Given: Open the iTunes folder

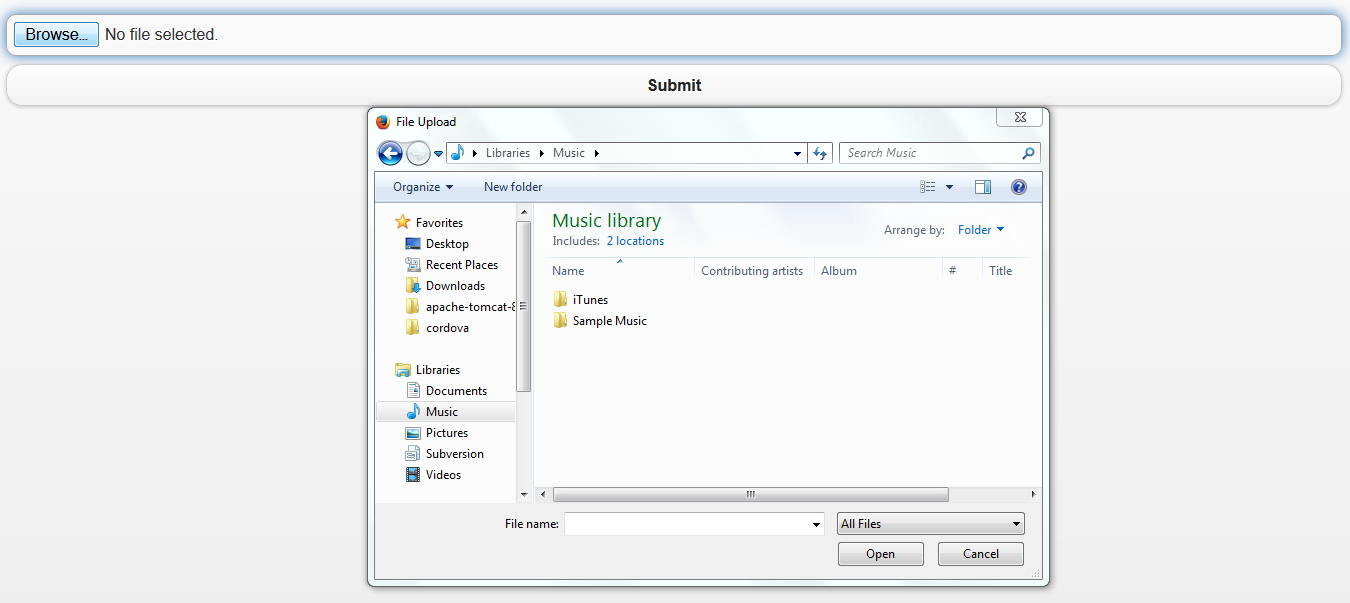Looking at the screenshot, I should [589, 300].
